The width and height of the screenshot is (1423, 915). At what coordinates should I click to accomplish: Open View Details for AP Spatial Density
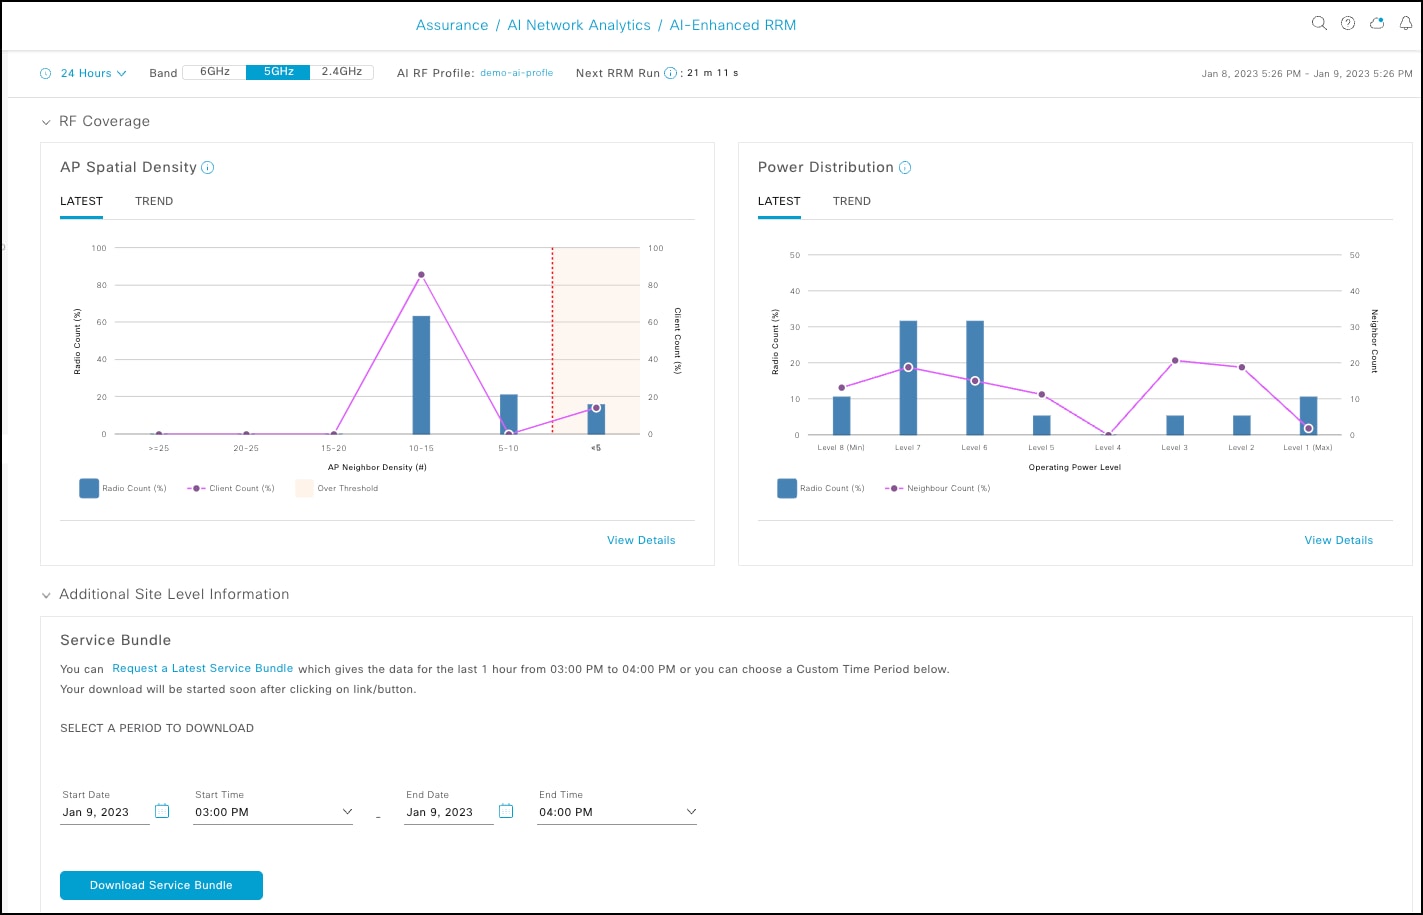tap(641, 540)
